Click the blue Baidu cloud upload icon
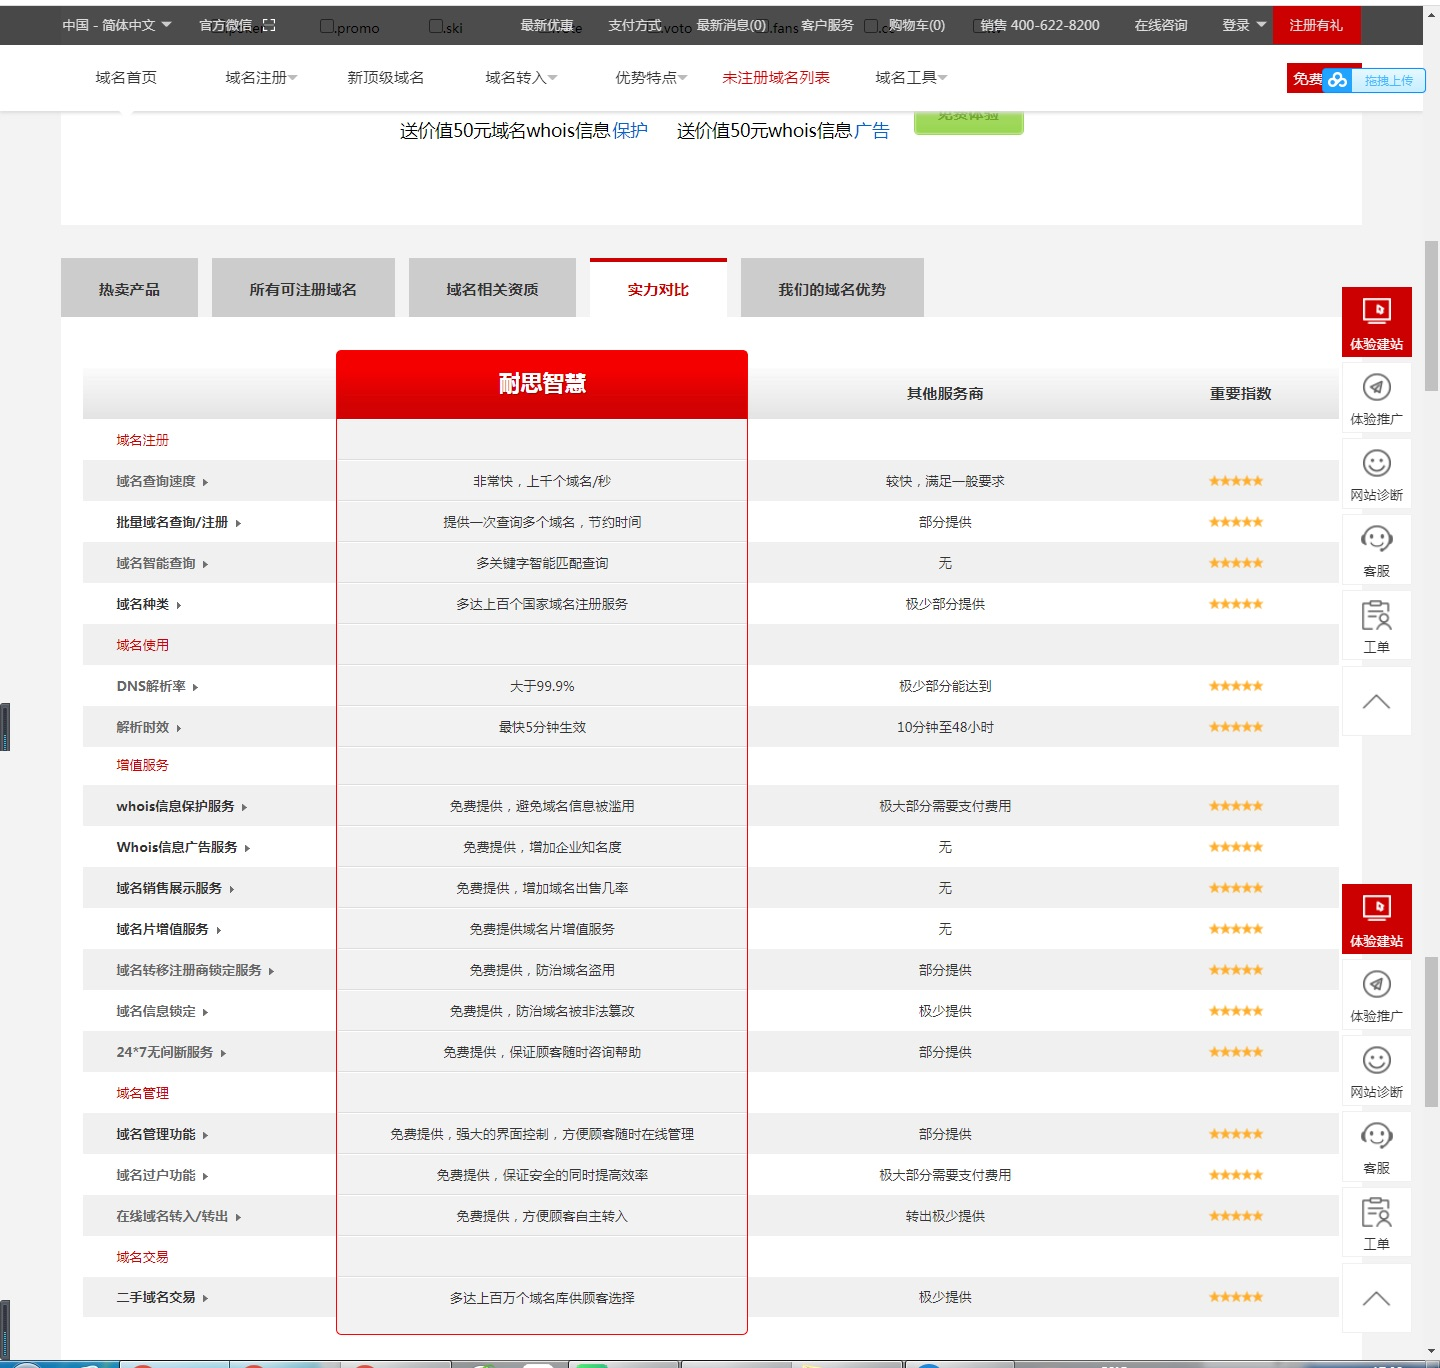 1337,80
